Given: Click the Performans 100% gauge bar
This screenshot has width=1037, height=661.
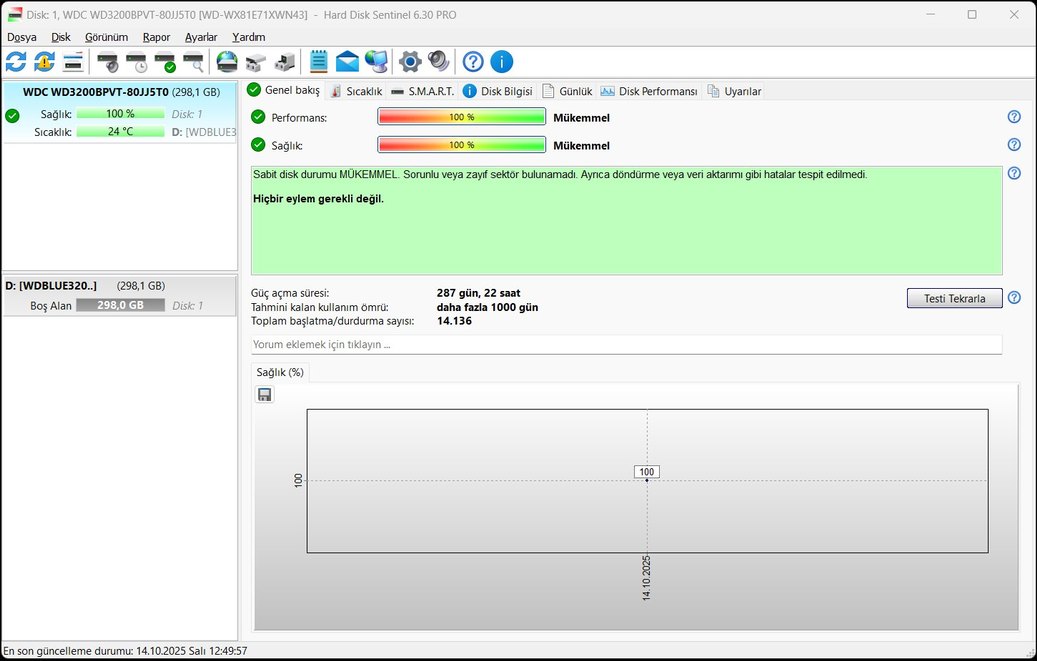Looking at the screenshot, I should 461,117.
